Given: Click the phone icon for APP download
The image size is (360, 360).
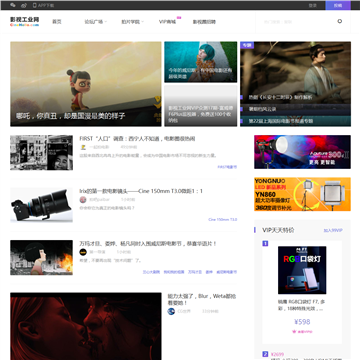Looking at the screenshot, I should pyautogui.click(x=35, y=5).
